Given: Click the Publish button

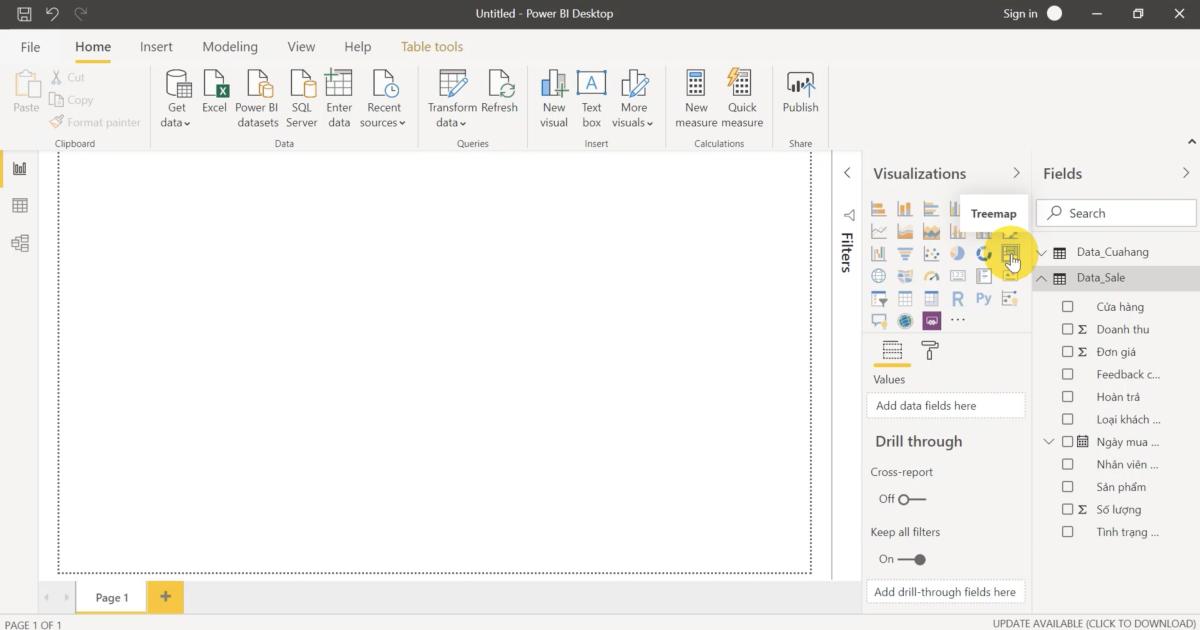Looking at the screenshot, I should click(x=800, y=97).
